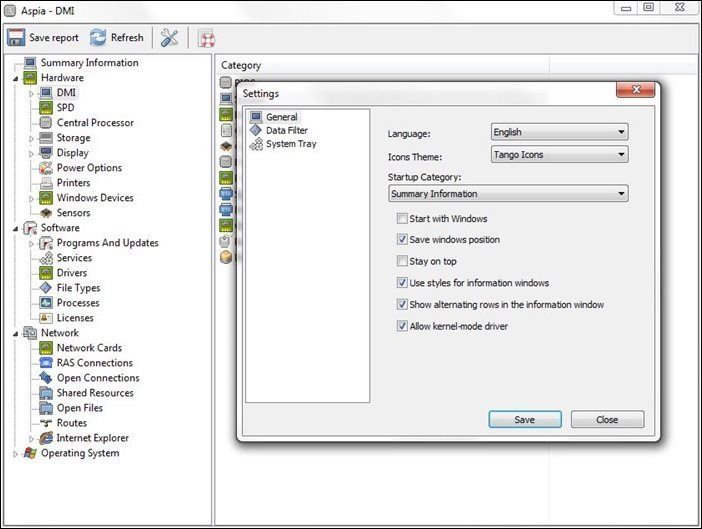Open the Language dropdown
This screenshot has width=702, height=529.
560,132
